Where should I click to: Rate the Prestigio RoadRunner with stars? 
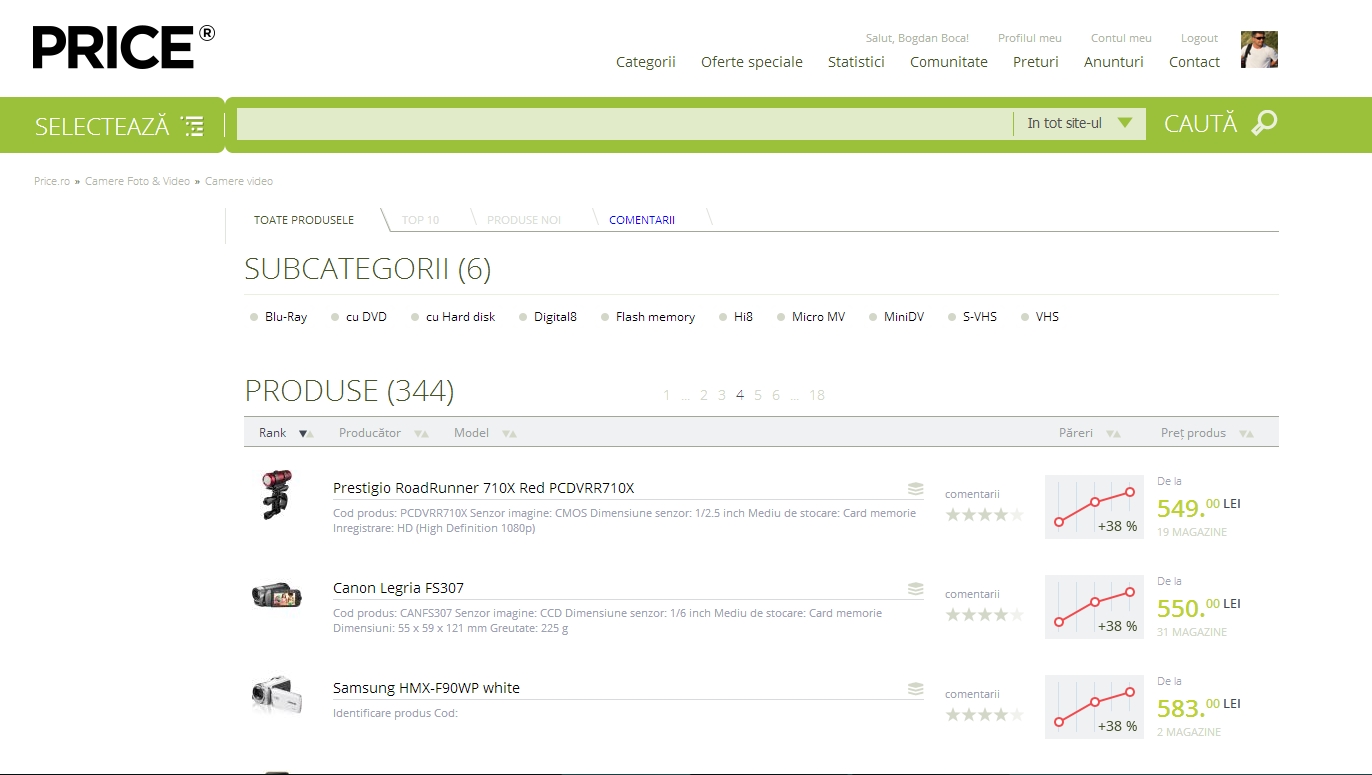tap(984, 515)
